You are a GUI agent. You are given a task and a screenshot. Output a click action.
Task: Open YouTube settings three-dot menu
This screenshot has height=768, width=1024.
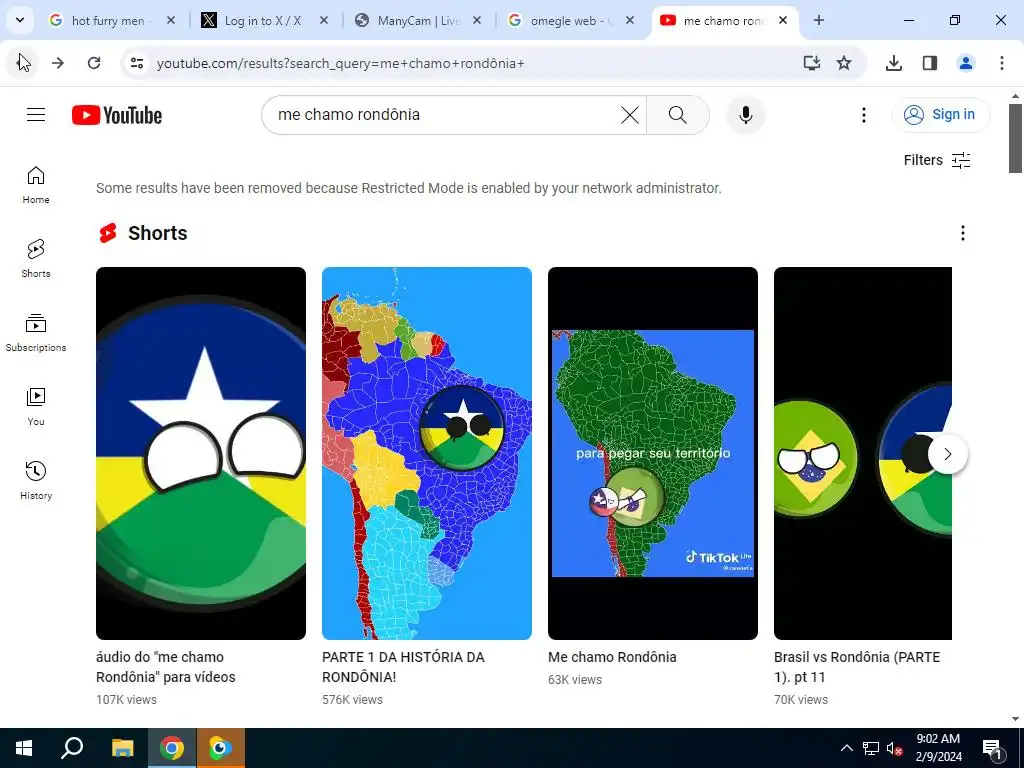(x=863, y=115)
